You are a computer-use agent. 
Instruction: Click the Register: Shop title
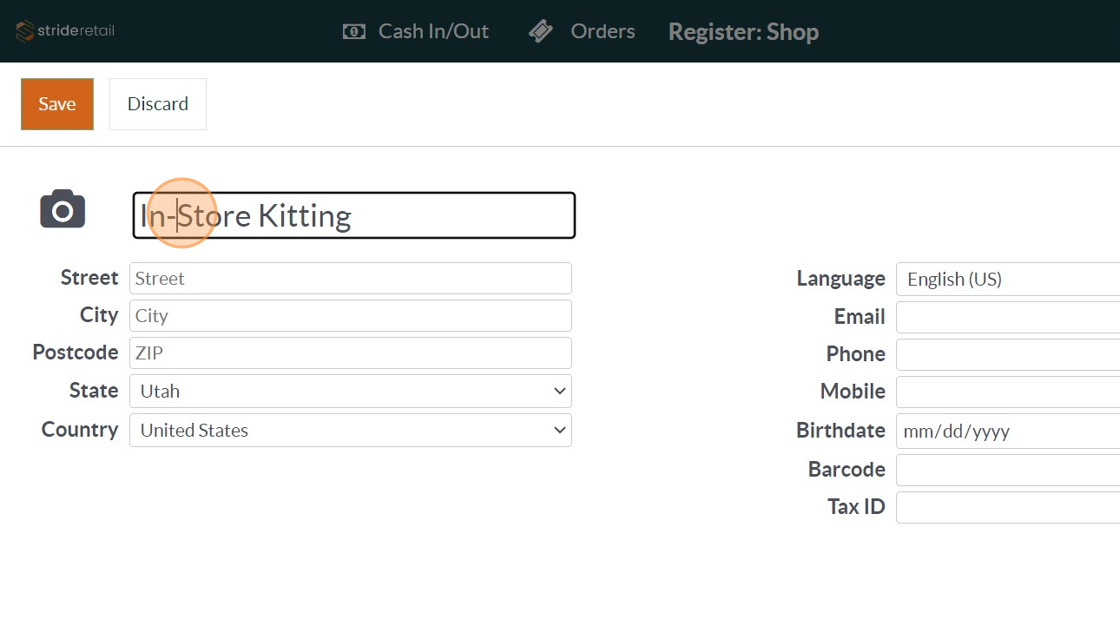pos(744,31)
